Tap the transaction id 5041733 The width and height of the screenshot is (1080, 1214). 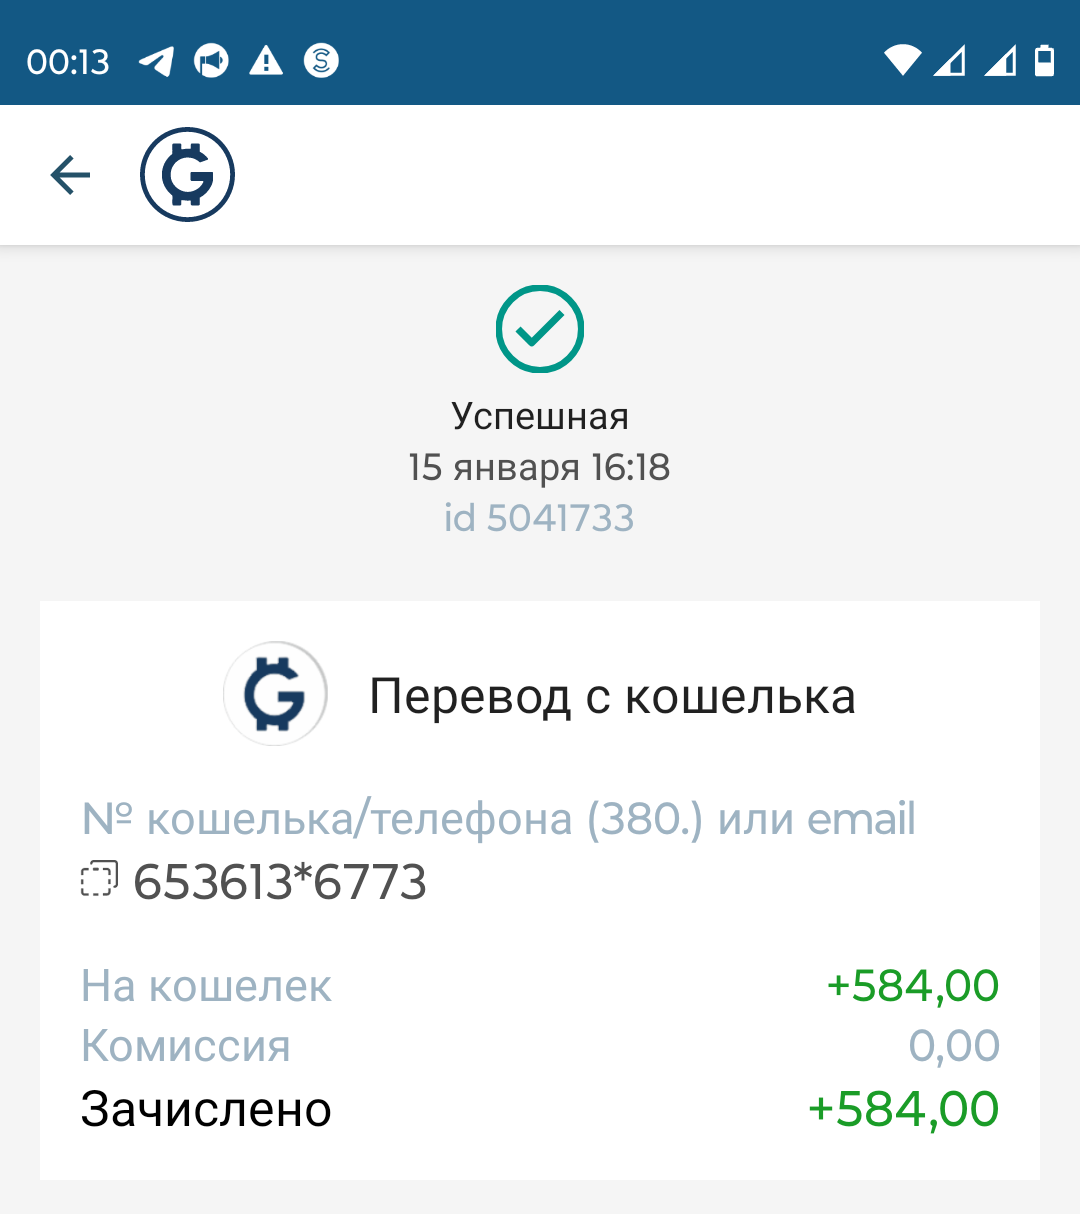[539, 518]
